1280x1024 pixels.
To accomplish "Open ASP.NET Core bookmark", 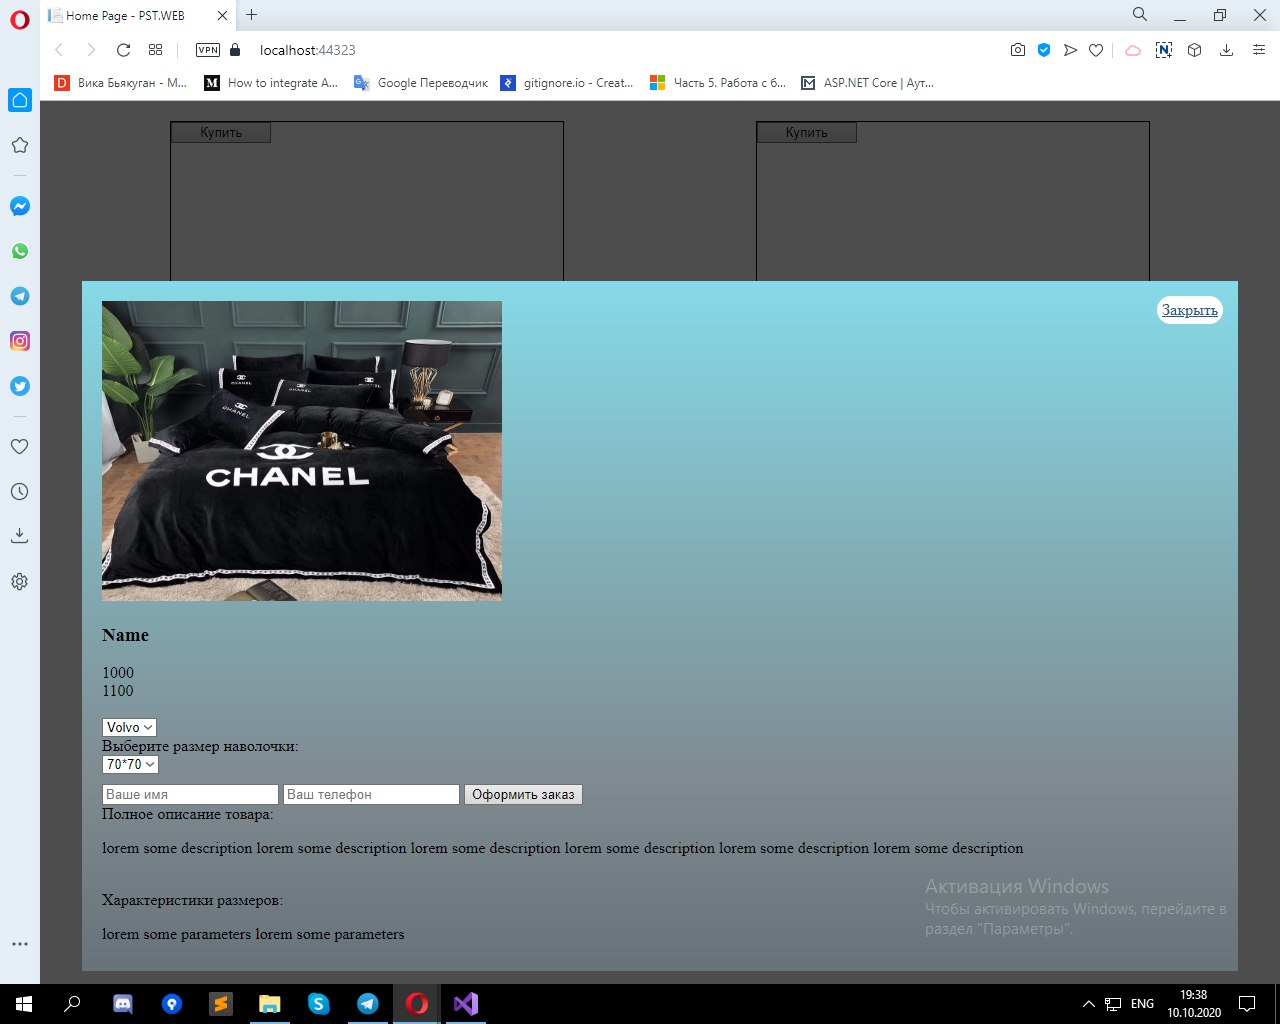I will point(868,83).
